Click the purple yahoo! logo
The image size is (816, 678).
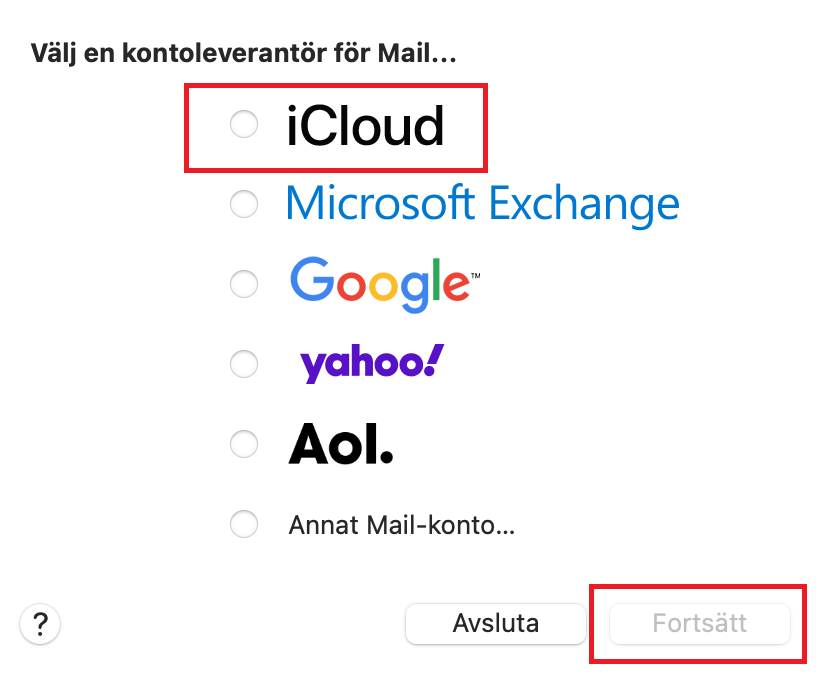pyautogui.click(x=371, y=363)
